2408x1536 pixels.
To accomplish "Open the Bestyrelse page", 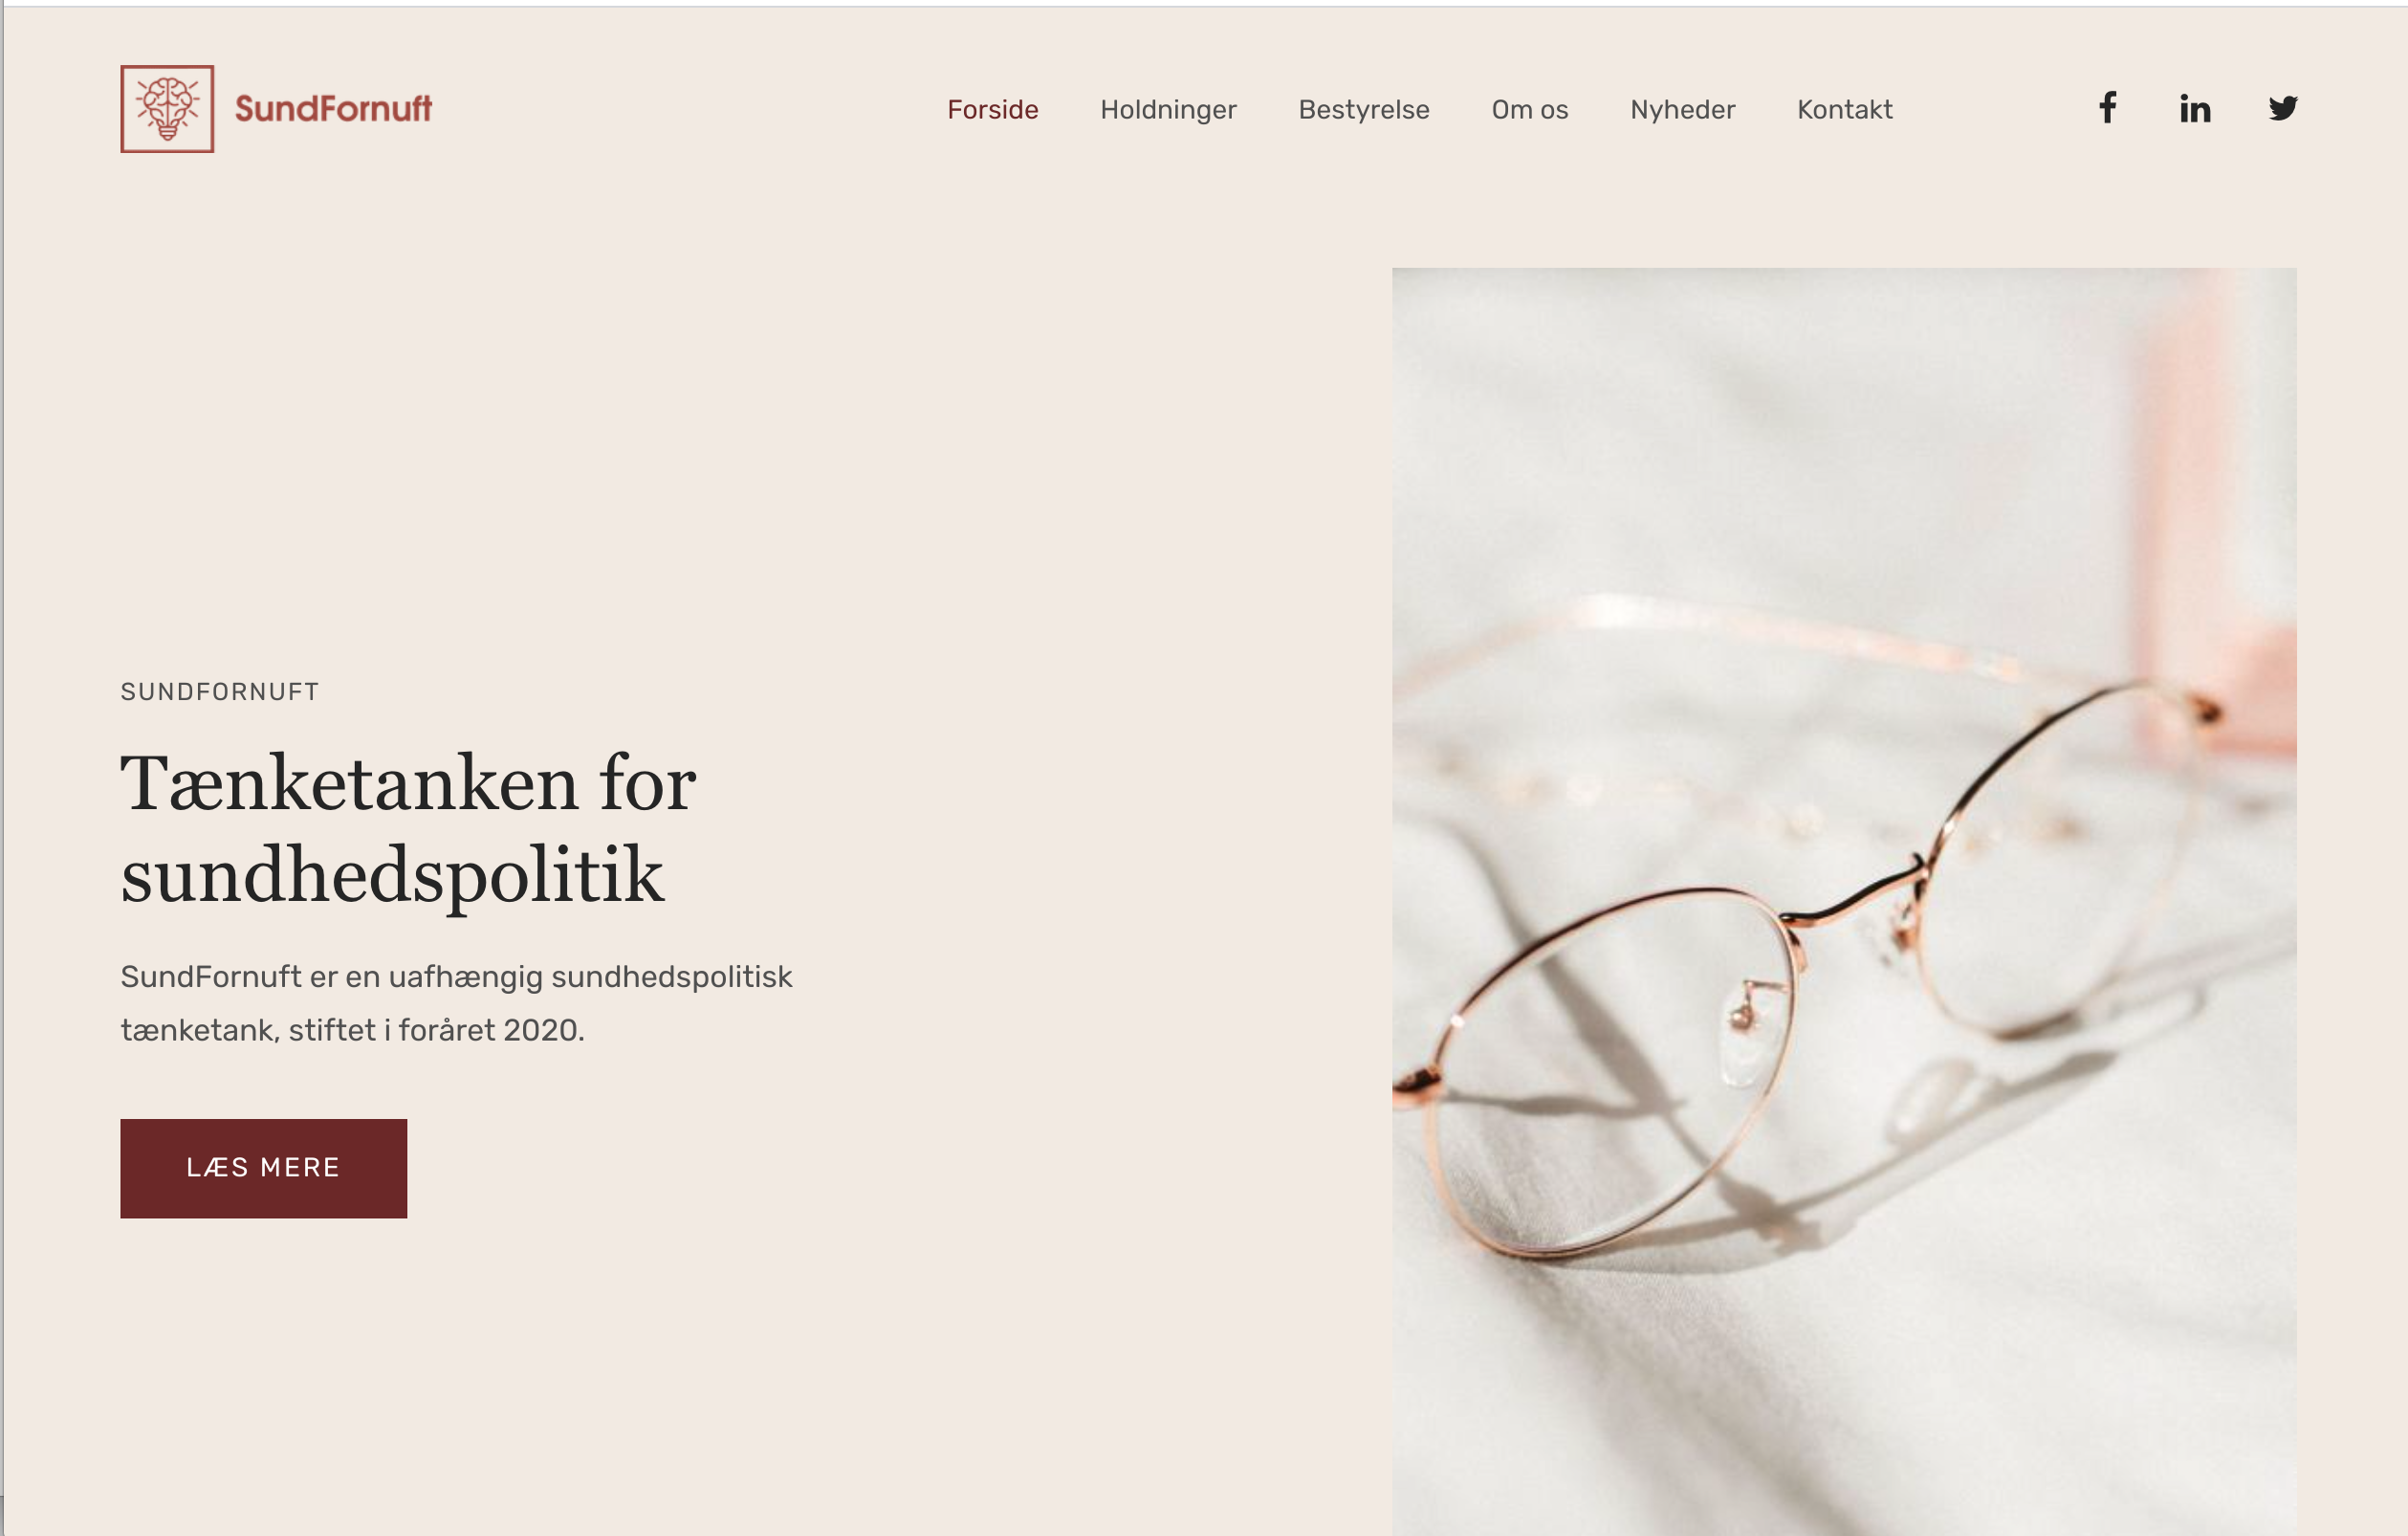I will tap(1364, 109).
